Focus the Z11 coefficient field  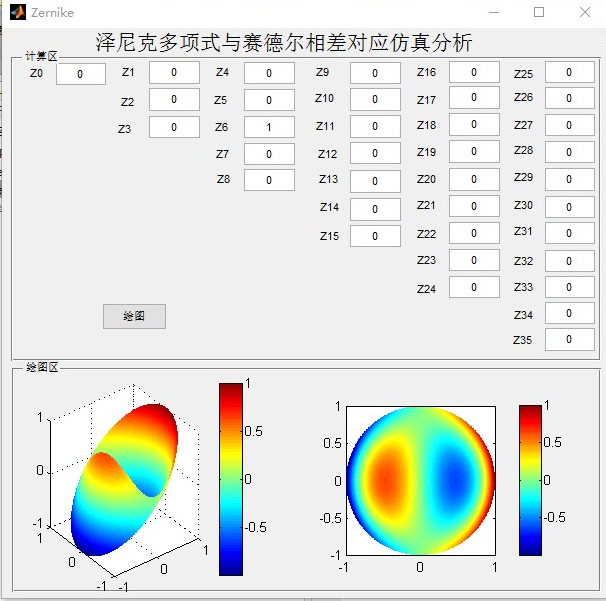point(375,126)
